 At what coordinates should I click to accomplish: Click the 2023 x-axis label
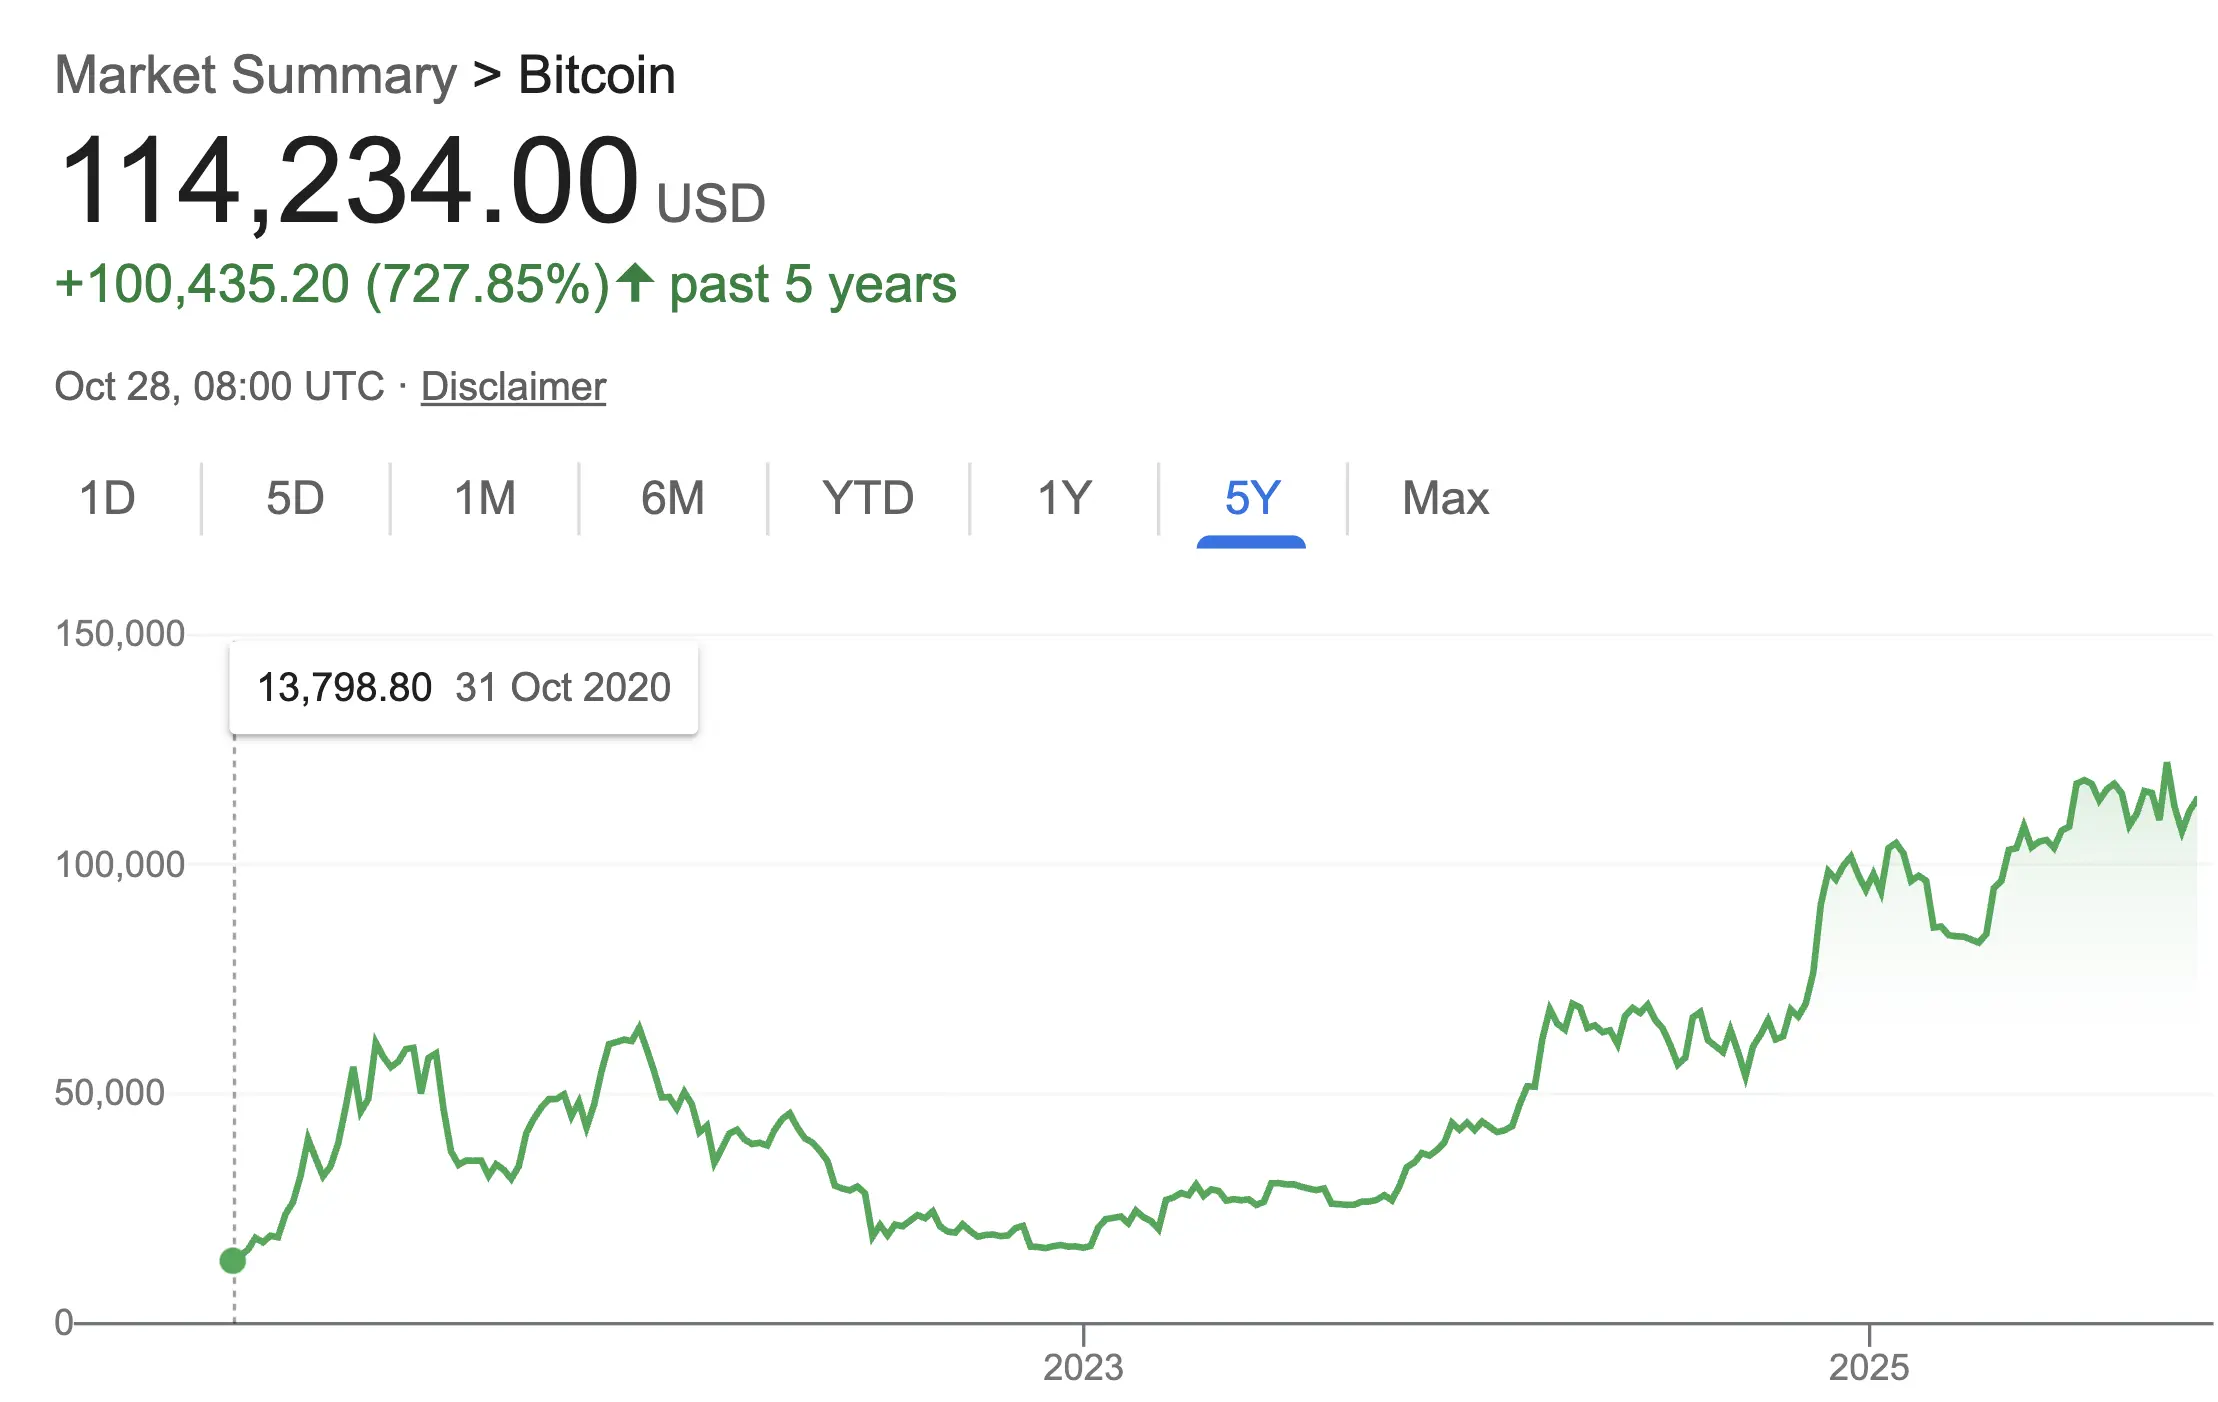pyautogui.click(x=1083, y=1367)
